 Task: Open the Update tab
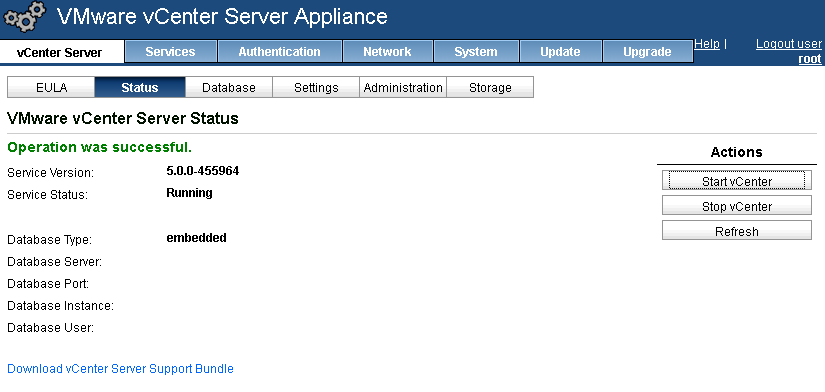(x=560, y=52)
